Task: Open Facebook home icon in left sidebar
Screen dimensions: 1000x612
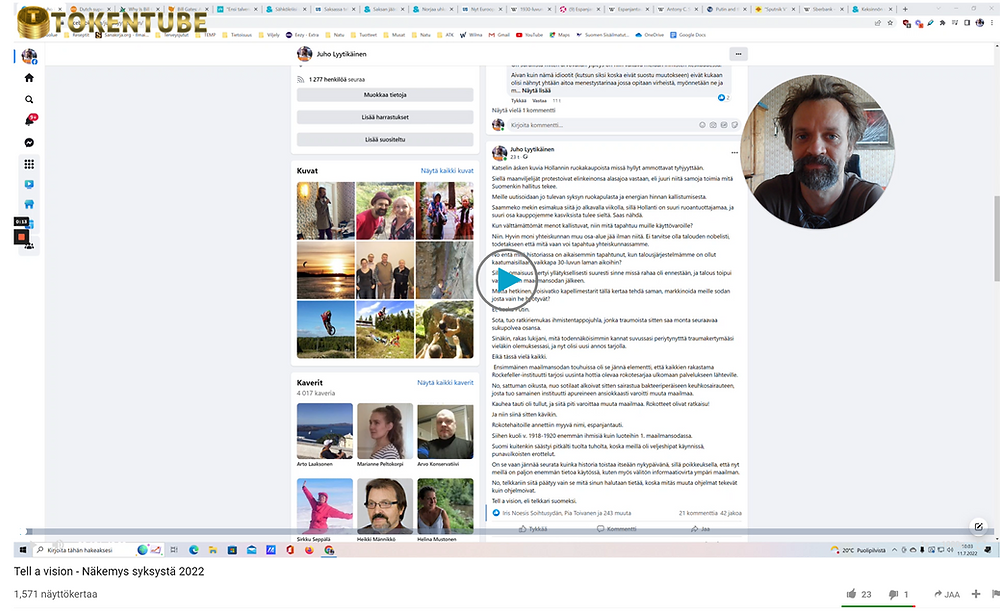Action: click(x=29, y=78)
